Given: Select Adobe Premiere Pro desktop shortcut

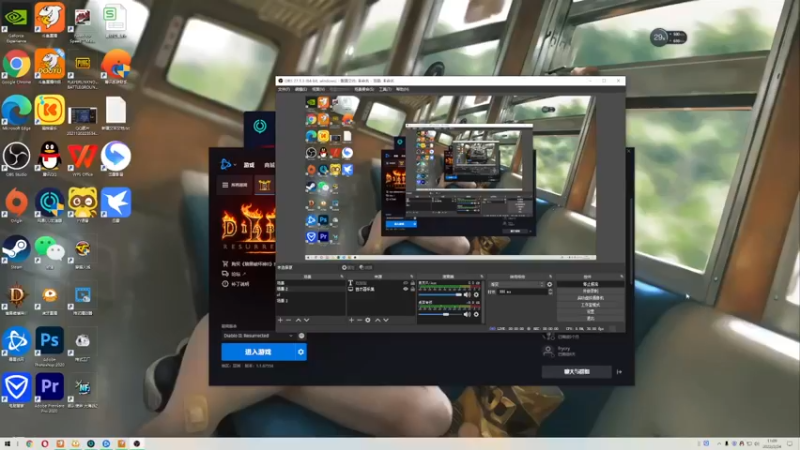Looking at the screenshot, I should coord(49,392).
